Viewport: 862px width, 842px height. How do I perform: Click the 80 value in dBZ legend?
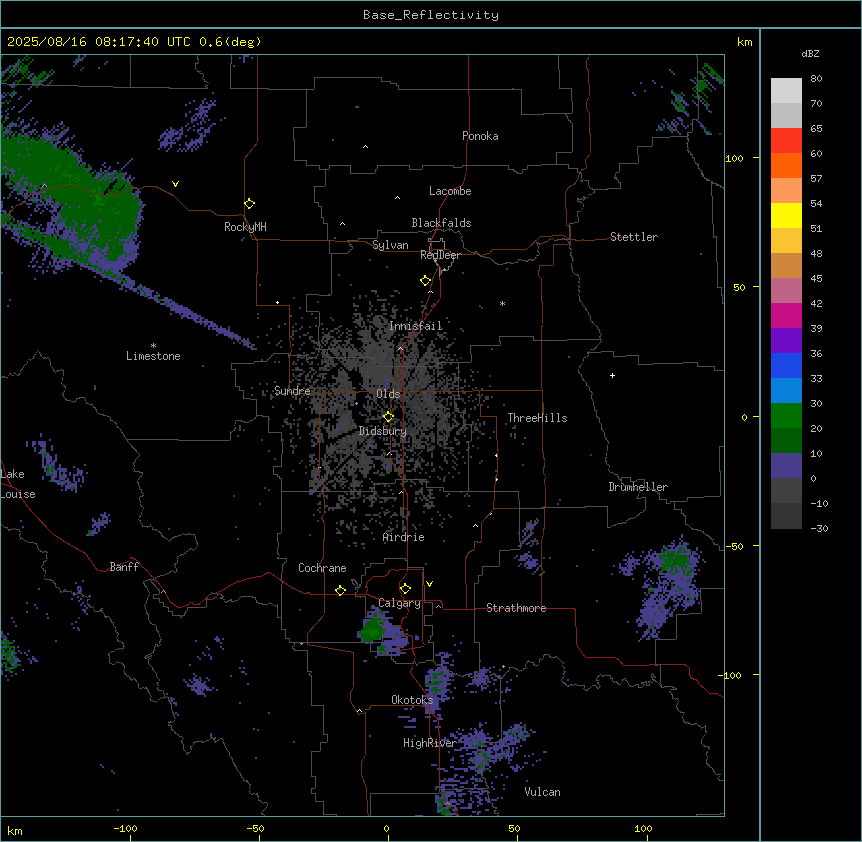point(816,79)
